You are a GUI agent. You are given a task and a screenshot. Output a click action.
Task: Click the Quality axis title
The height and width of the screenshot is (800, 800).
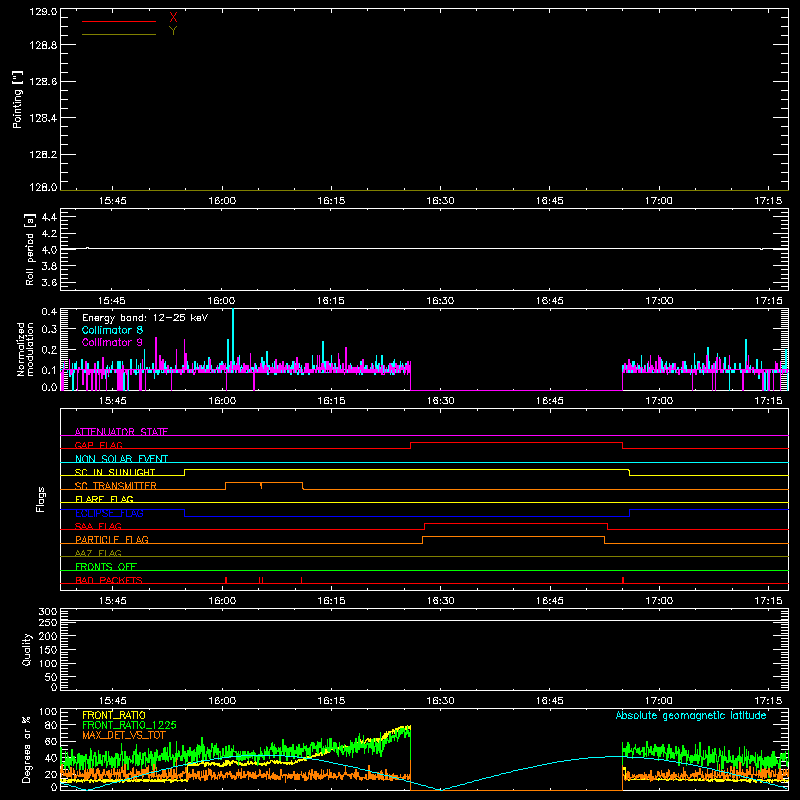(27, 649)
